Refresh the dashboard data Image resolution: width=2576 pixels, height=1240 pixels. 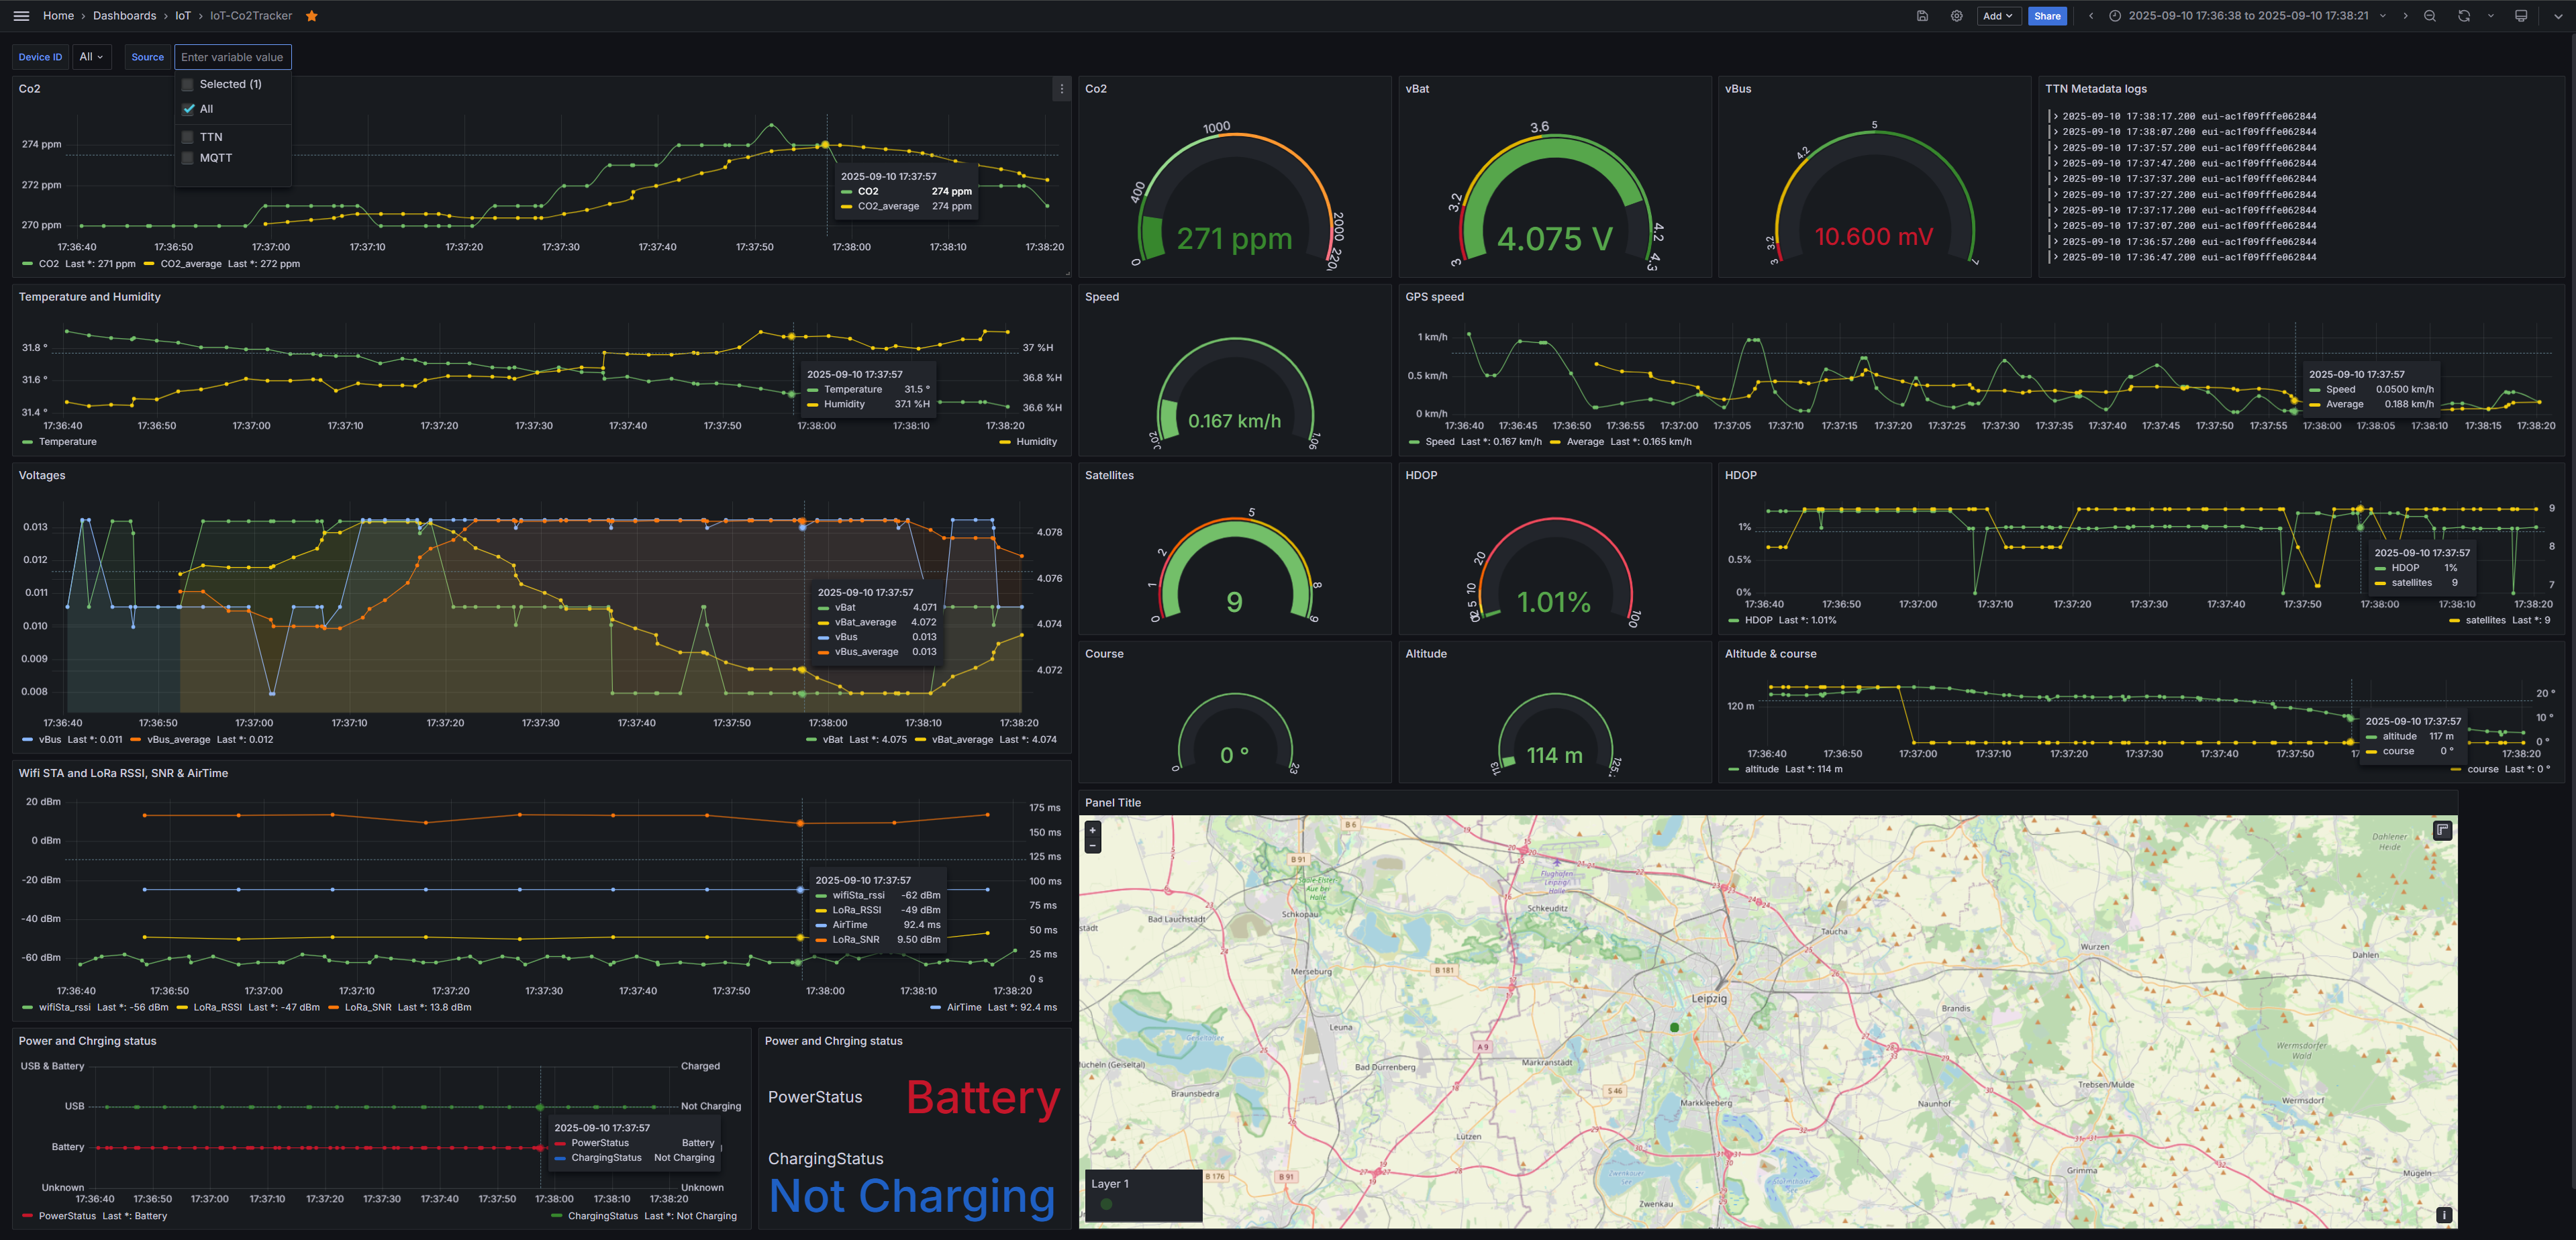pos(2464,15)
